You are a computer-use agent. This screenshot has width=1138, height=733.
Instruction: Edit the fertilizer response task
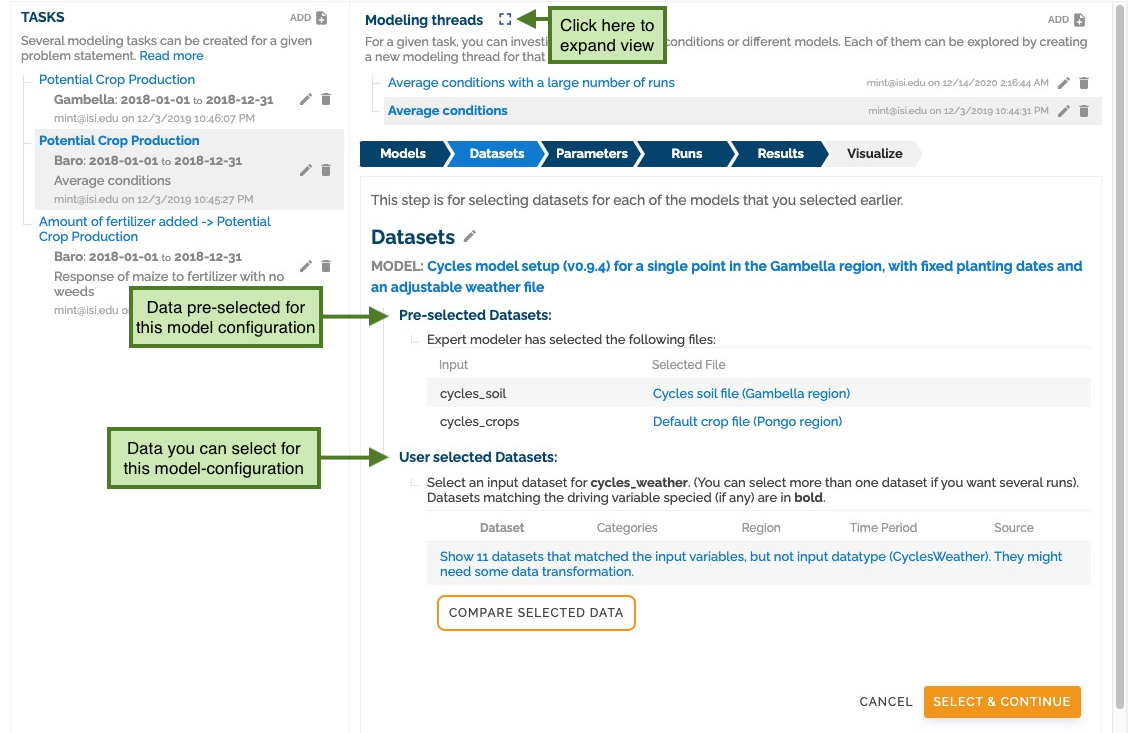pos(306,266)
